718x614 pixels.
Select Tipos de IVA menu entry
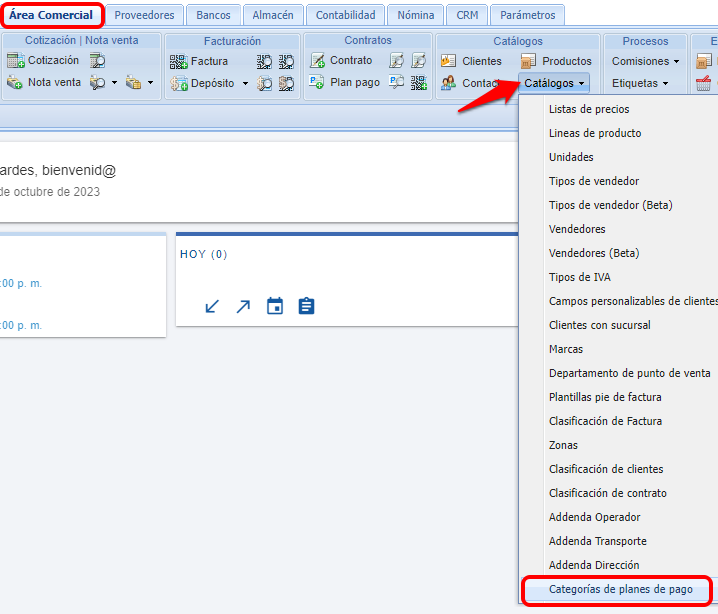pyautogui.click(x=579, y=277)
